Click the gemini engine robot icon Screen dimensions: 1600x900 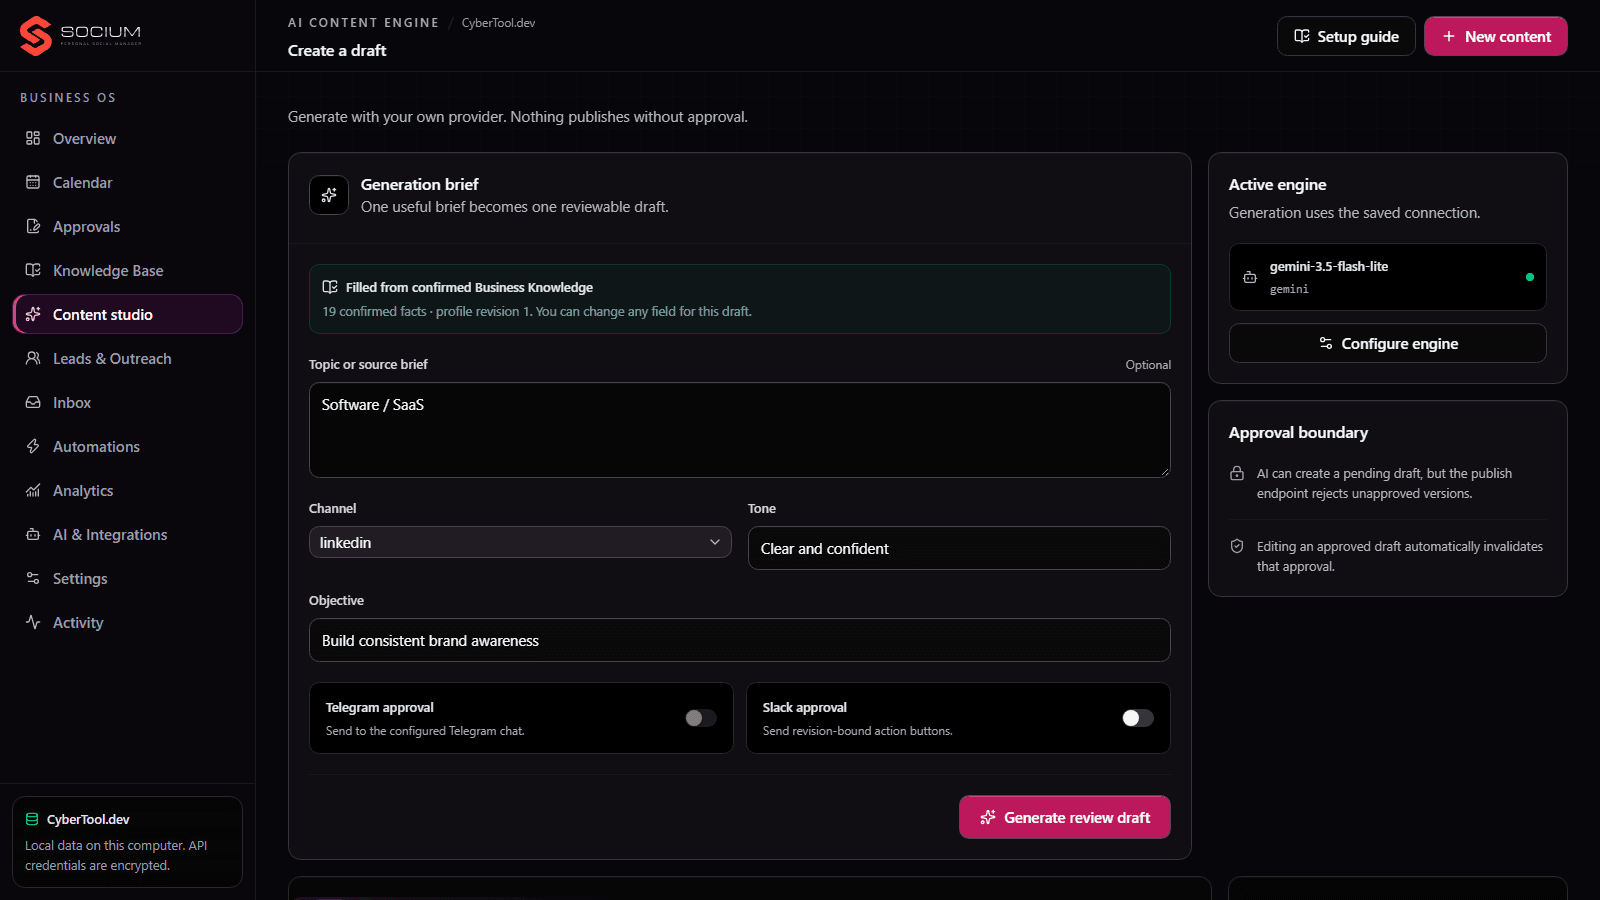click(1250, 277)
